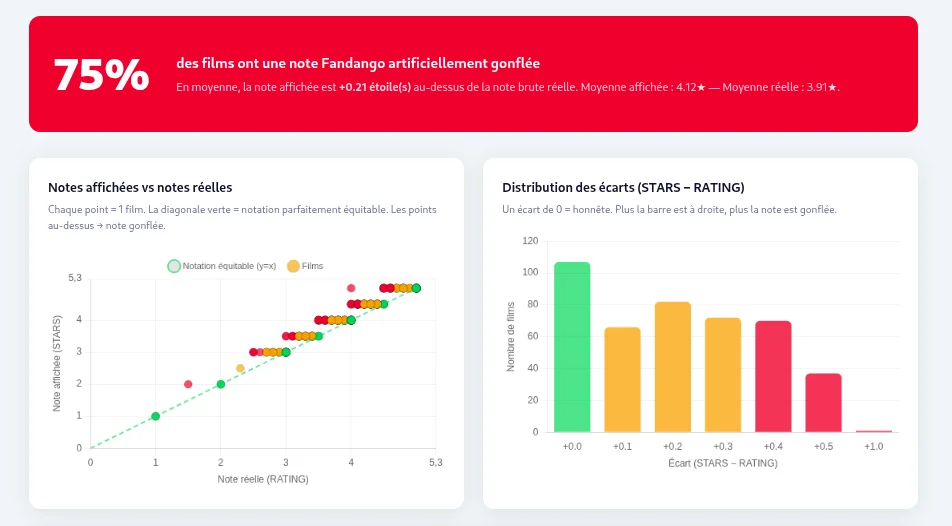Click the 'Nombre de films' axis label
Viewport: 952px width, 526px height.
coord(511,336)
